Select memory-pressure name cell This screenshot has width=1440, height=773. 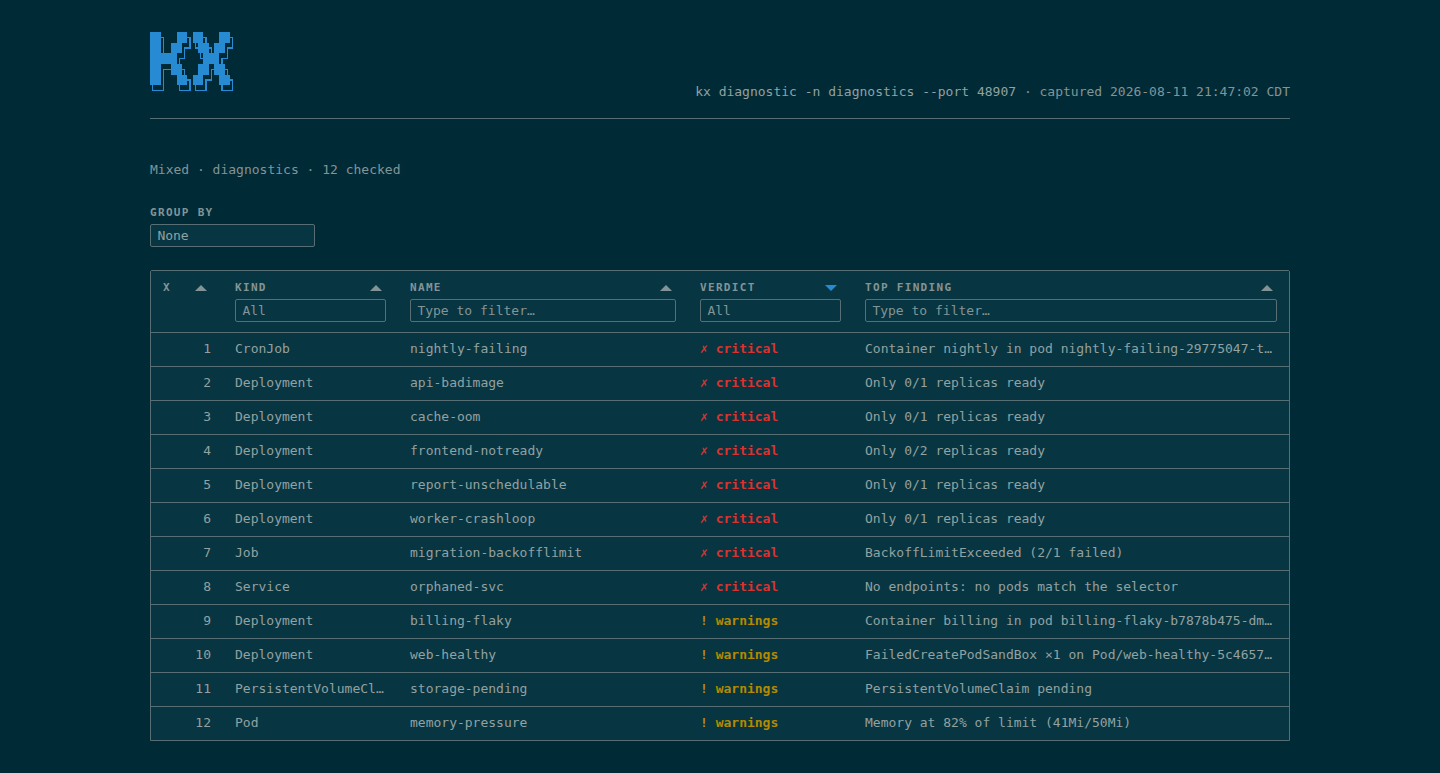(468, 723)
